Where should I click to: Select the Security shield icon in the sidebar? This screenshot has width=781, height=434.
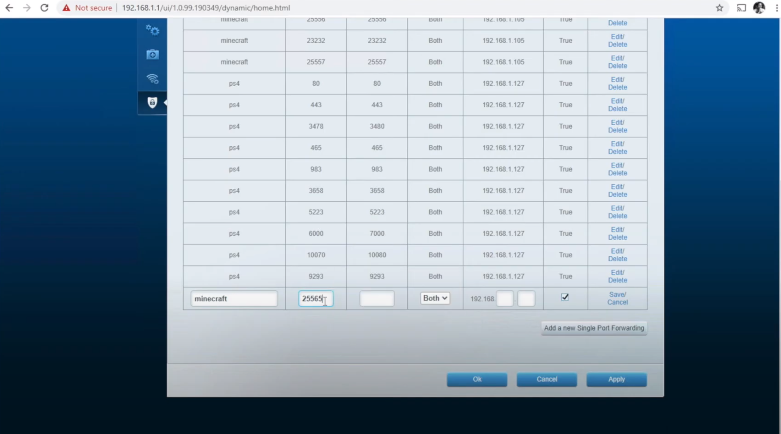pyautogui.click(x=152, y=103)
